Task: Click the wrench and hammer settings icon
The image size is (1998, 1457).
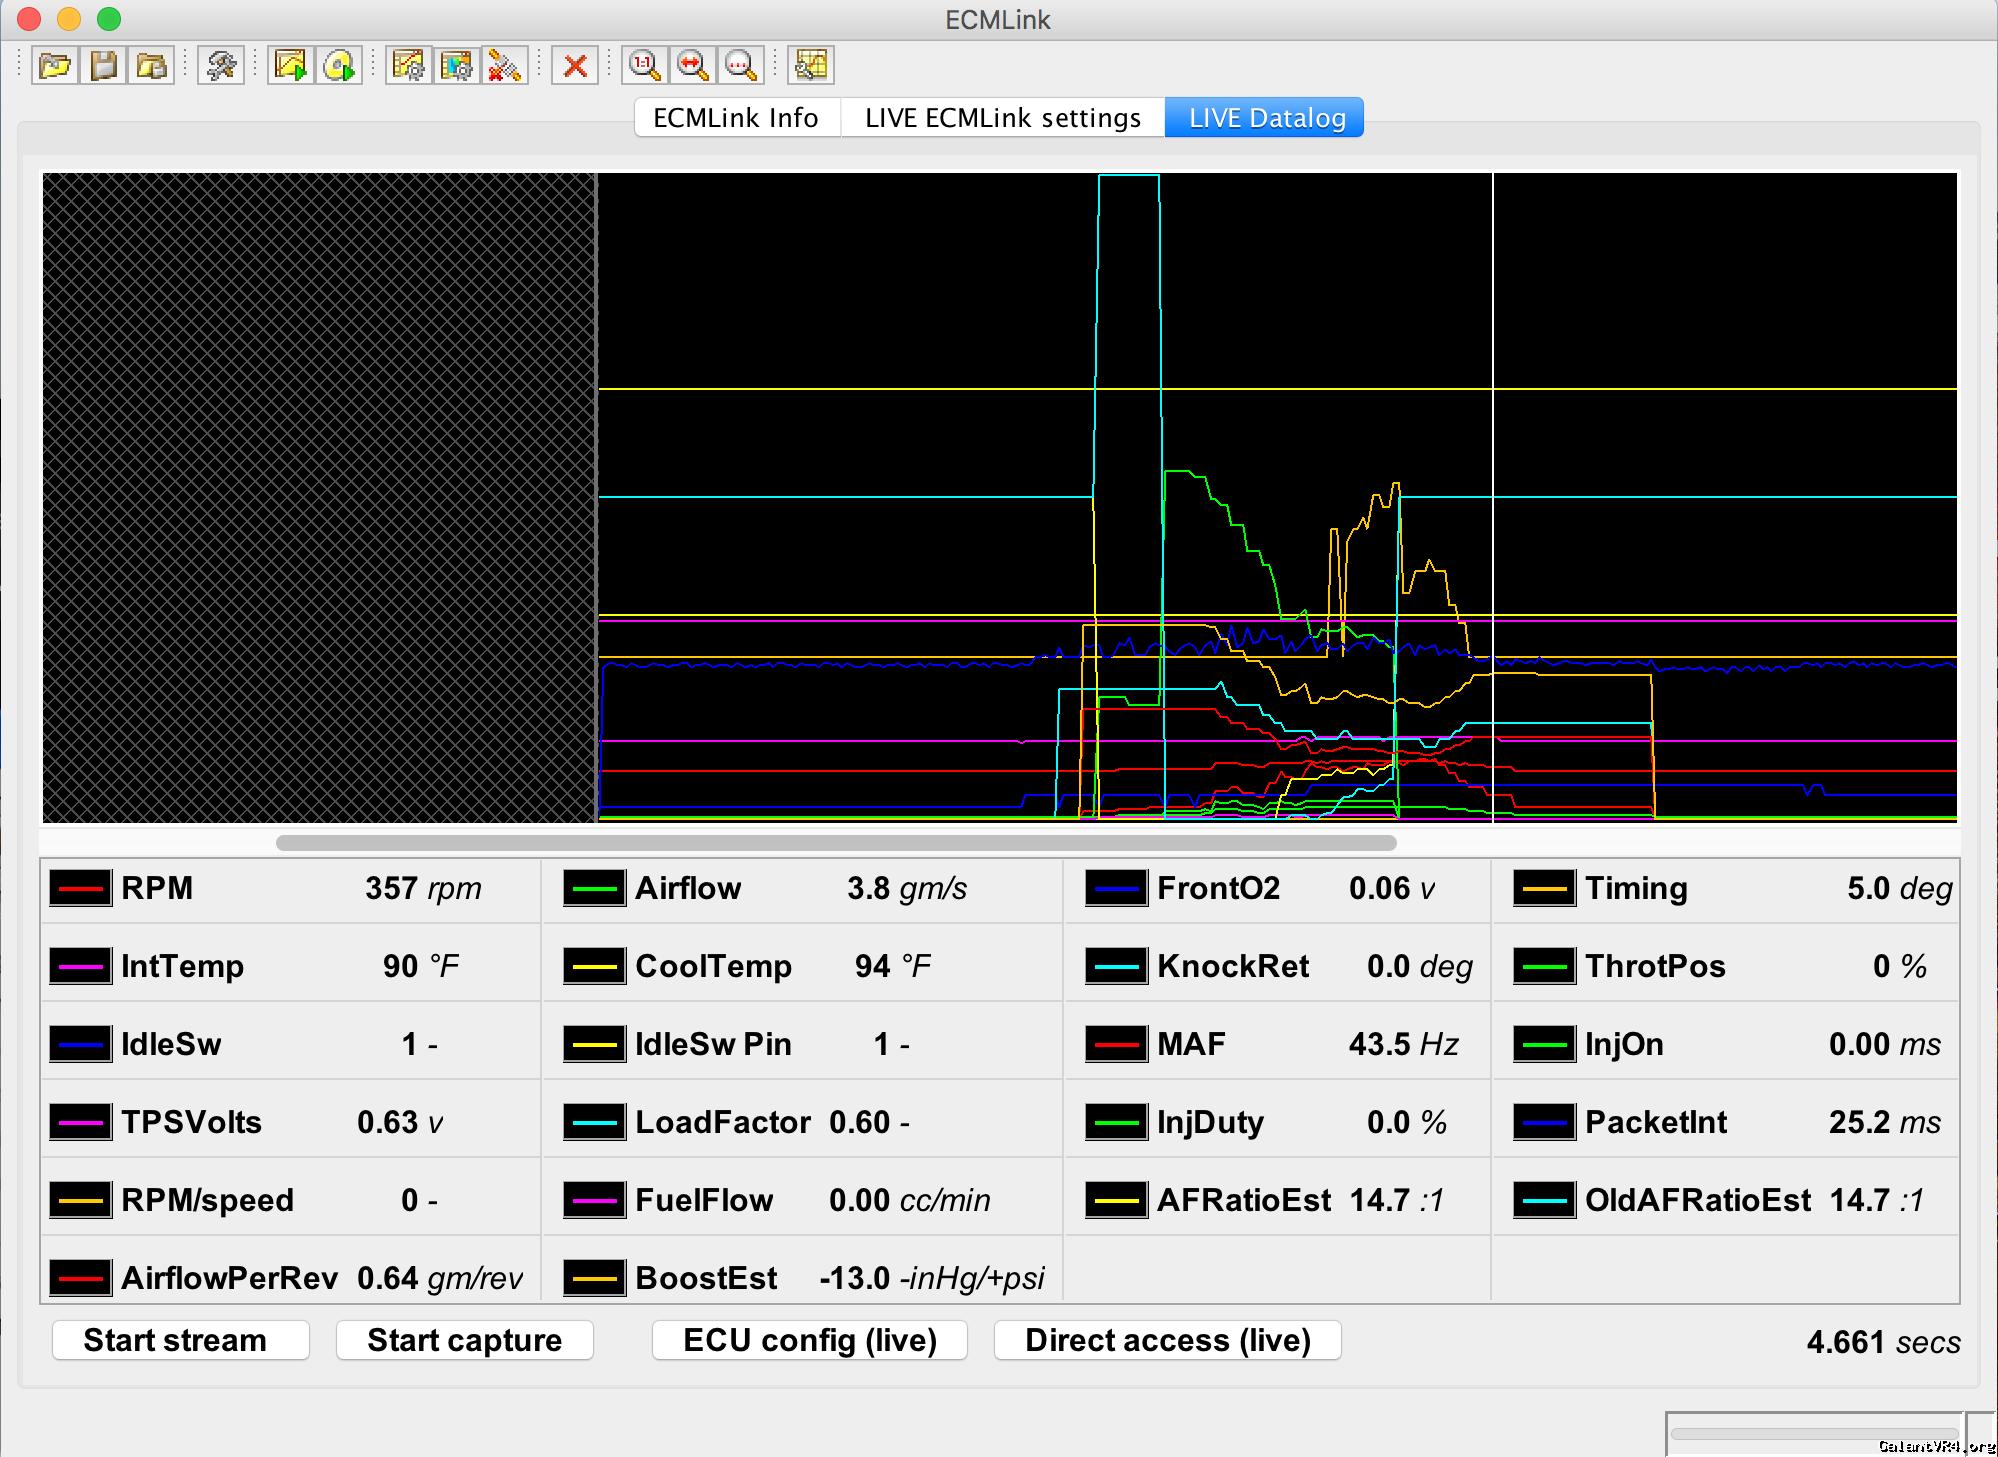Action: [x=221, y=66]
